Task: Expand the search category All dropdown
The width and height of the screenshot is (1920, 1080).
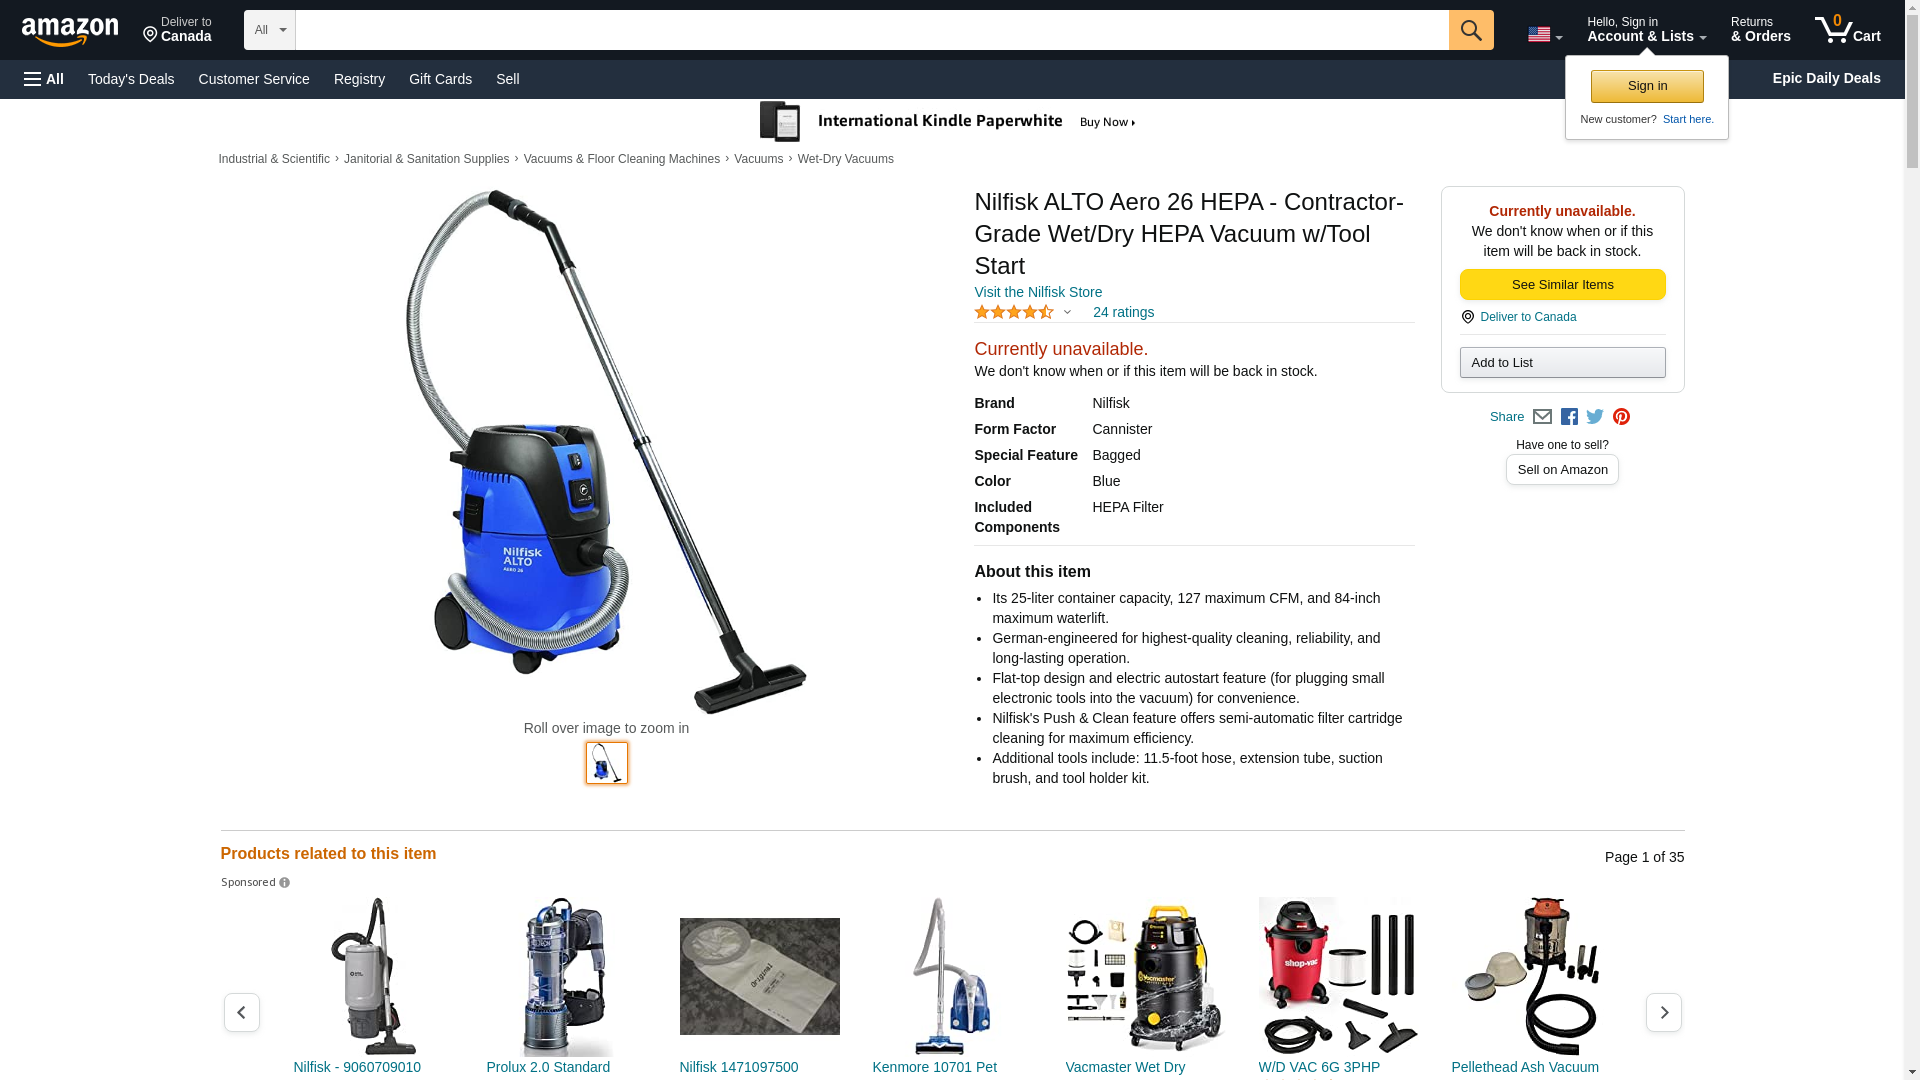Action: click(x=270, y=30)
